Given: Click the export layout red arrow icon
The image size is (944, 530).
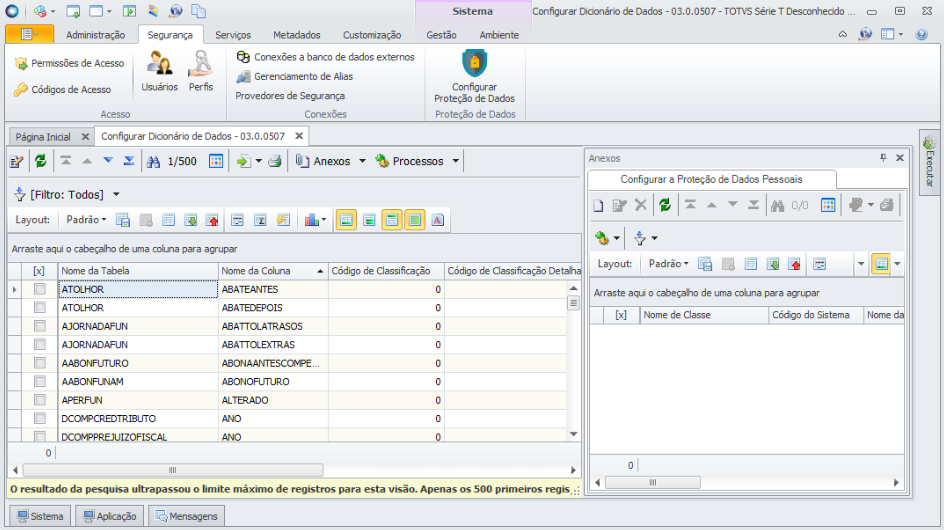Looking at the screenshot, I should [212, 220].
